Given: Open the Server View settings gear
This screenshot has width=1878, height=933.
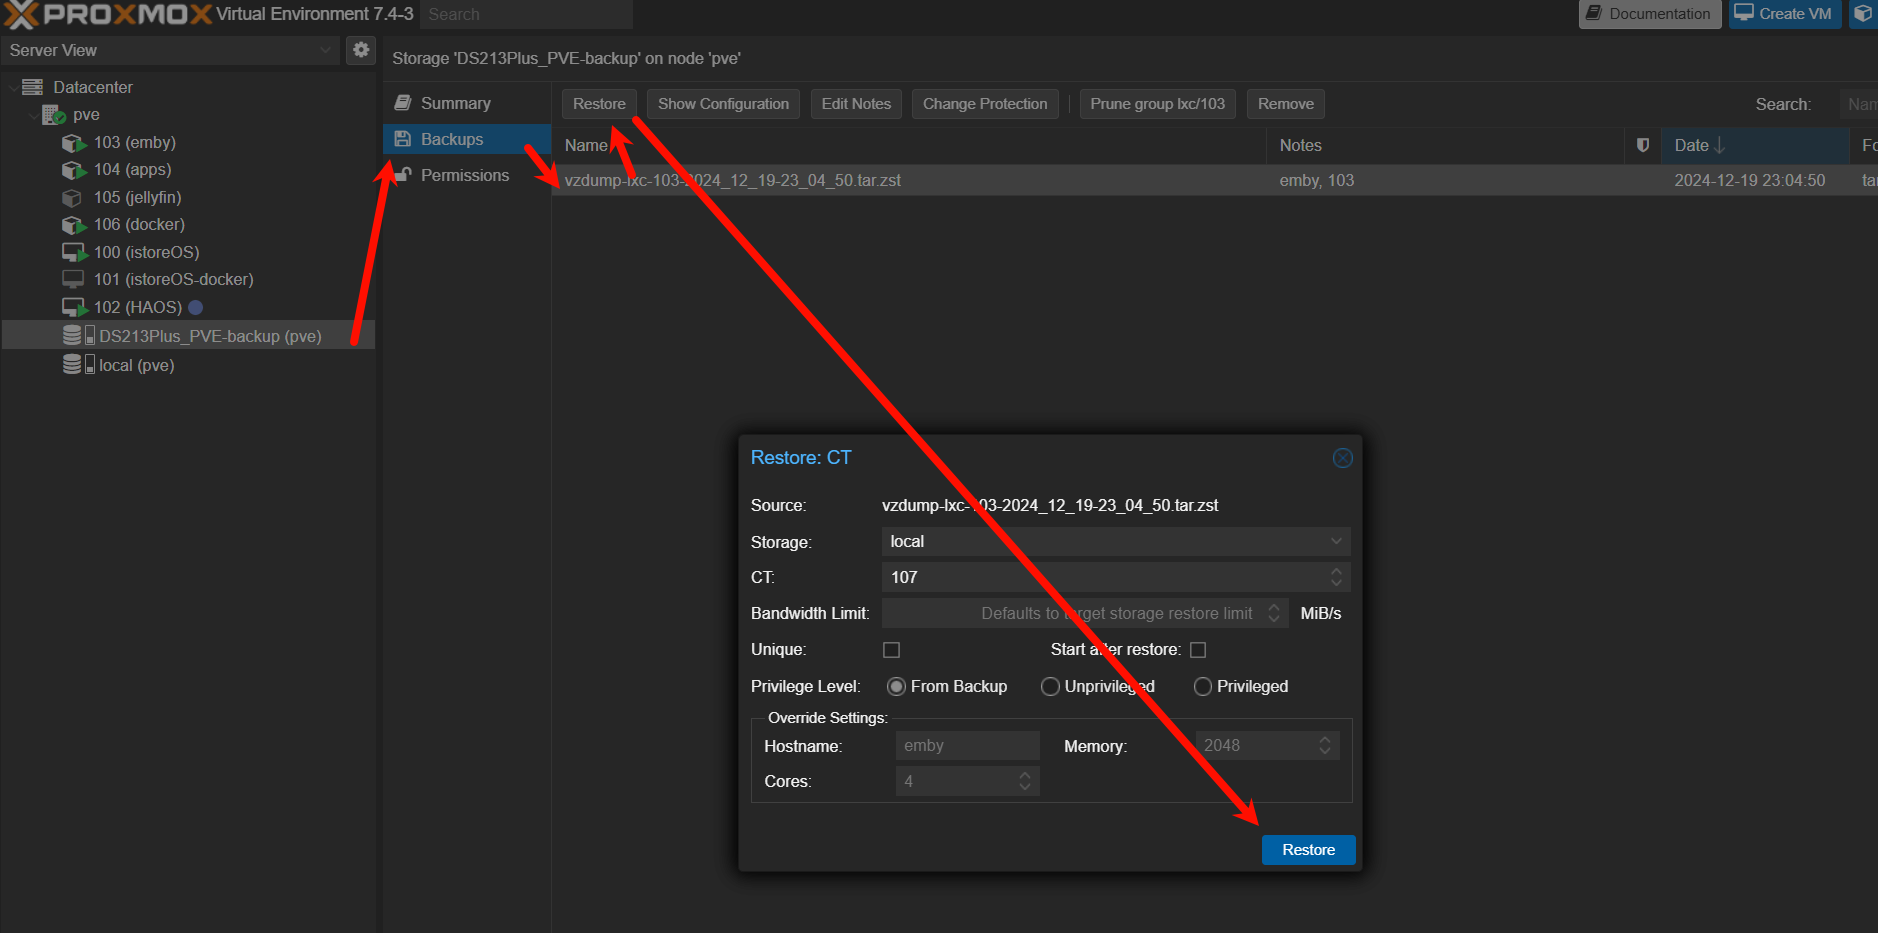Looking at the screenshot, I should (x=361, y=49).
